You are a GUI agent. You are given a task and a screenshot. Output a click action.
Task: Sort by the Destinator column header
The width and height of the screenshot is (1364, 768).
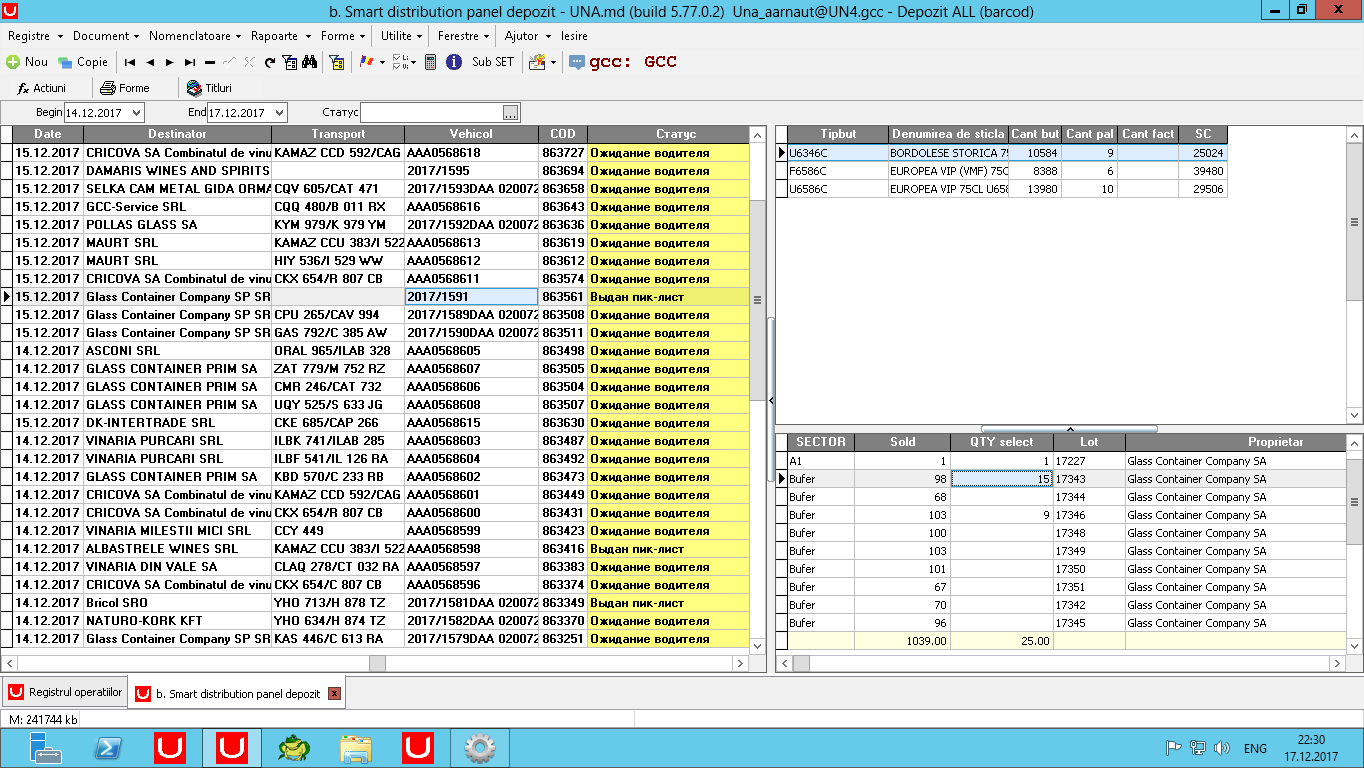click(x=177, y=134)
